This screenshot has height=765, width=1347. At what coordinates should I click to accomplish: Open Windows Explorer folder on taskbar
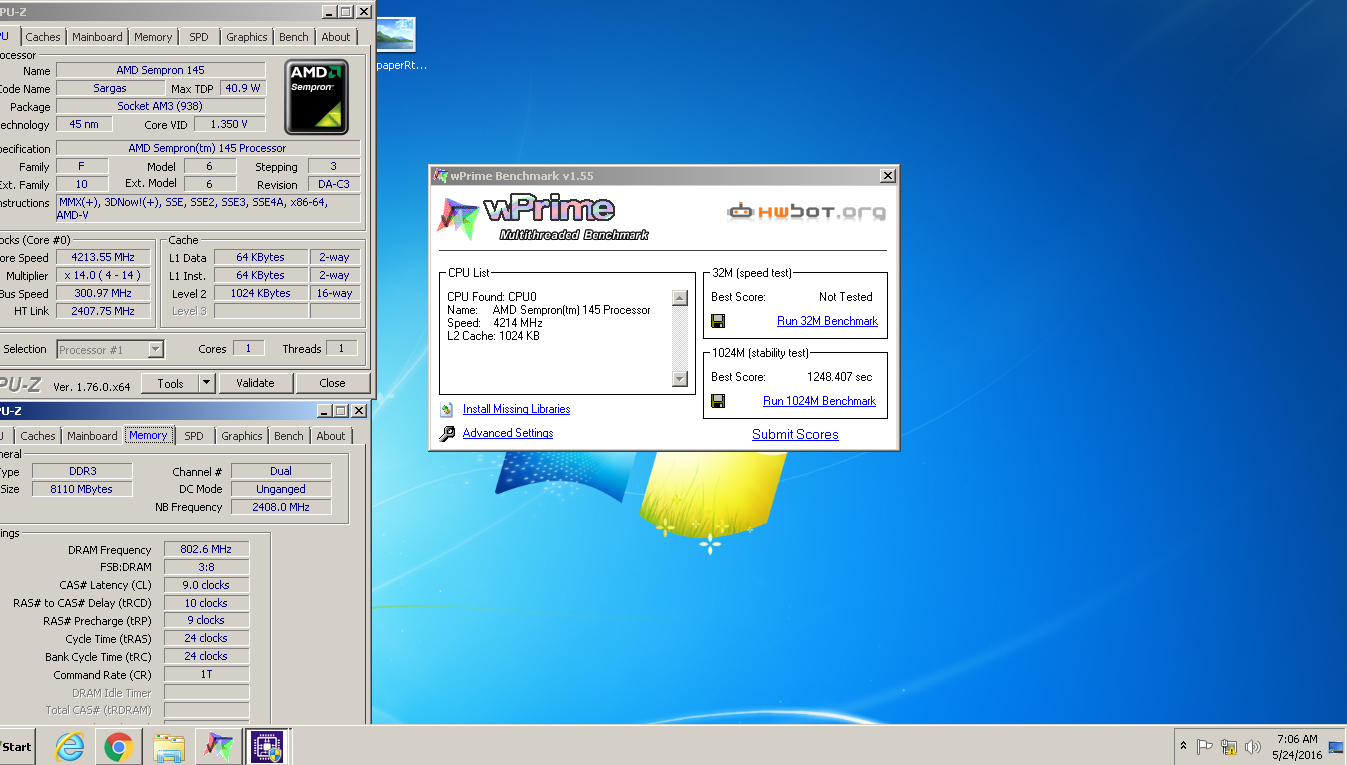pyautogui.click(x=169, y=746)
